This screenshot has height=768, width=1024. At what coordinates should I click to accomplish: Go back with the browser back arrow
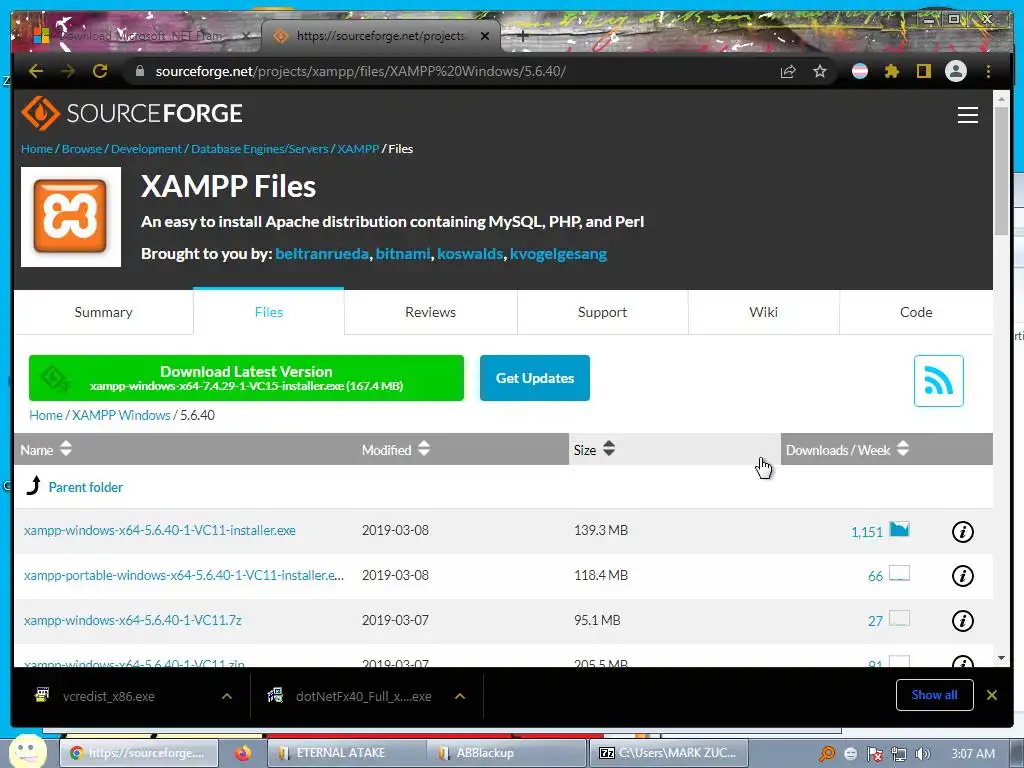click(36, 71)
